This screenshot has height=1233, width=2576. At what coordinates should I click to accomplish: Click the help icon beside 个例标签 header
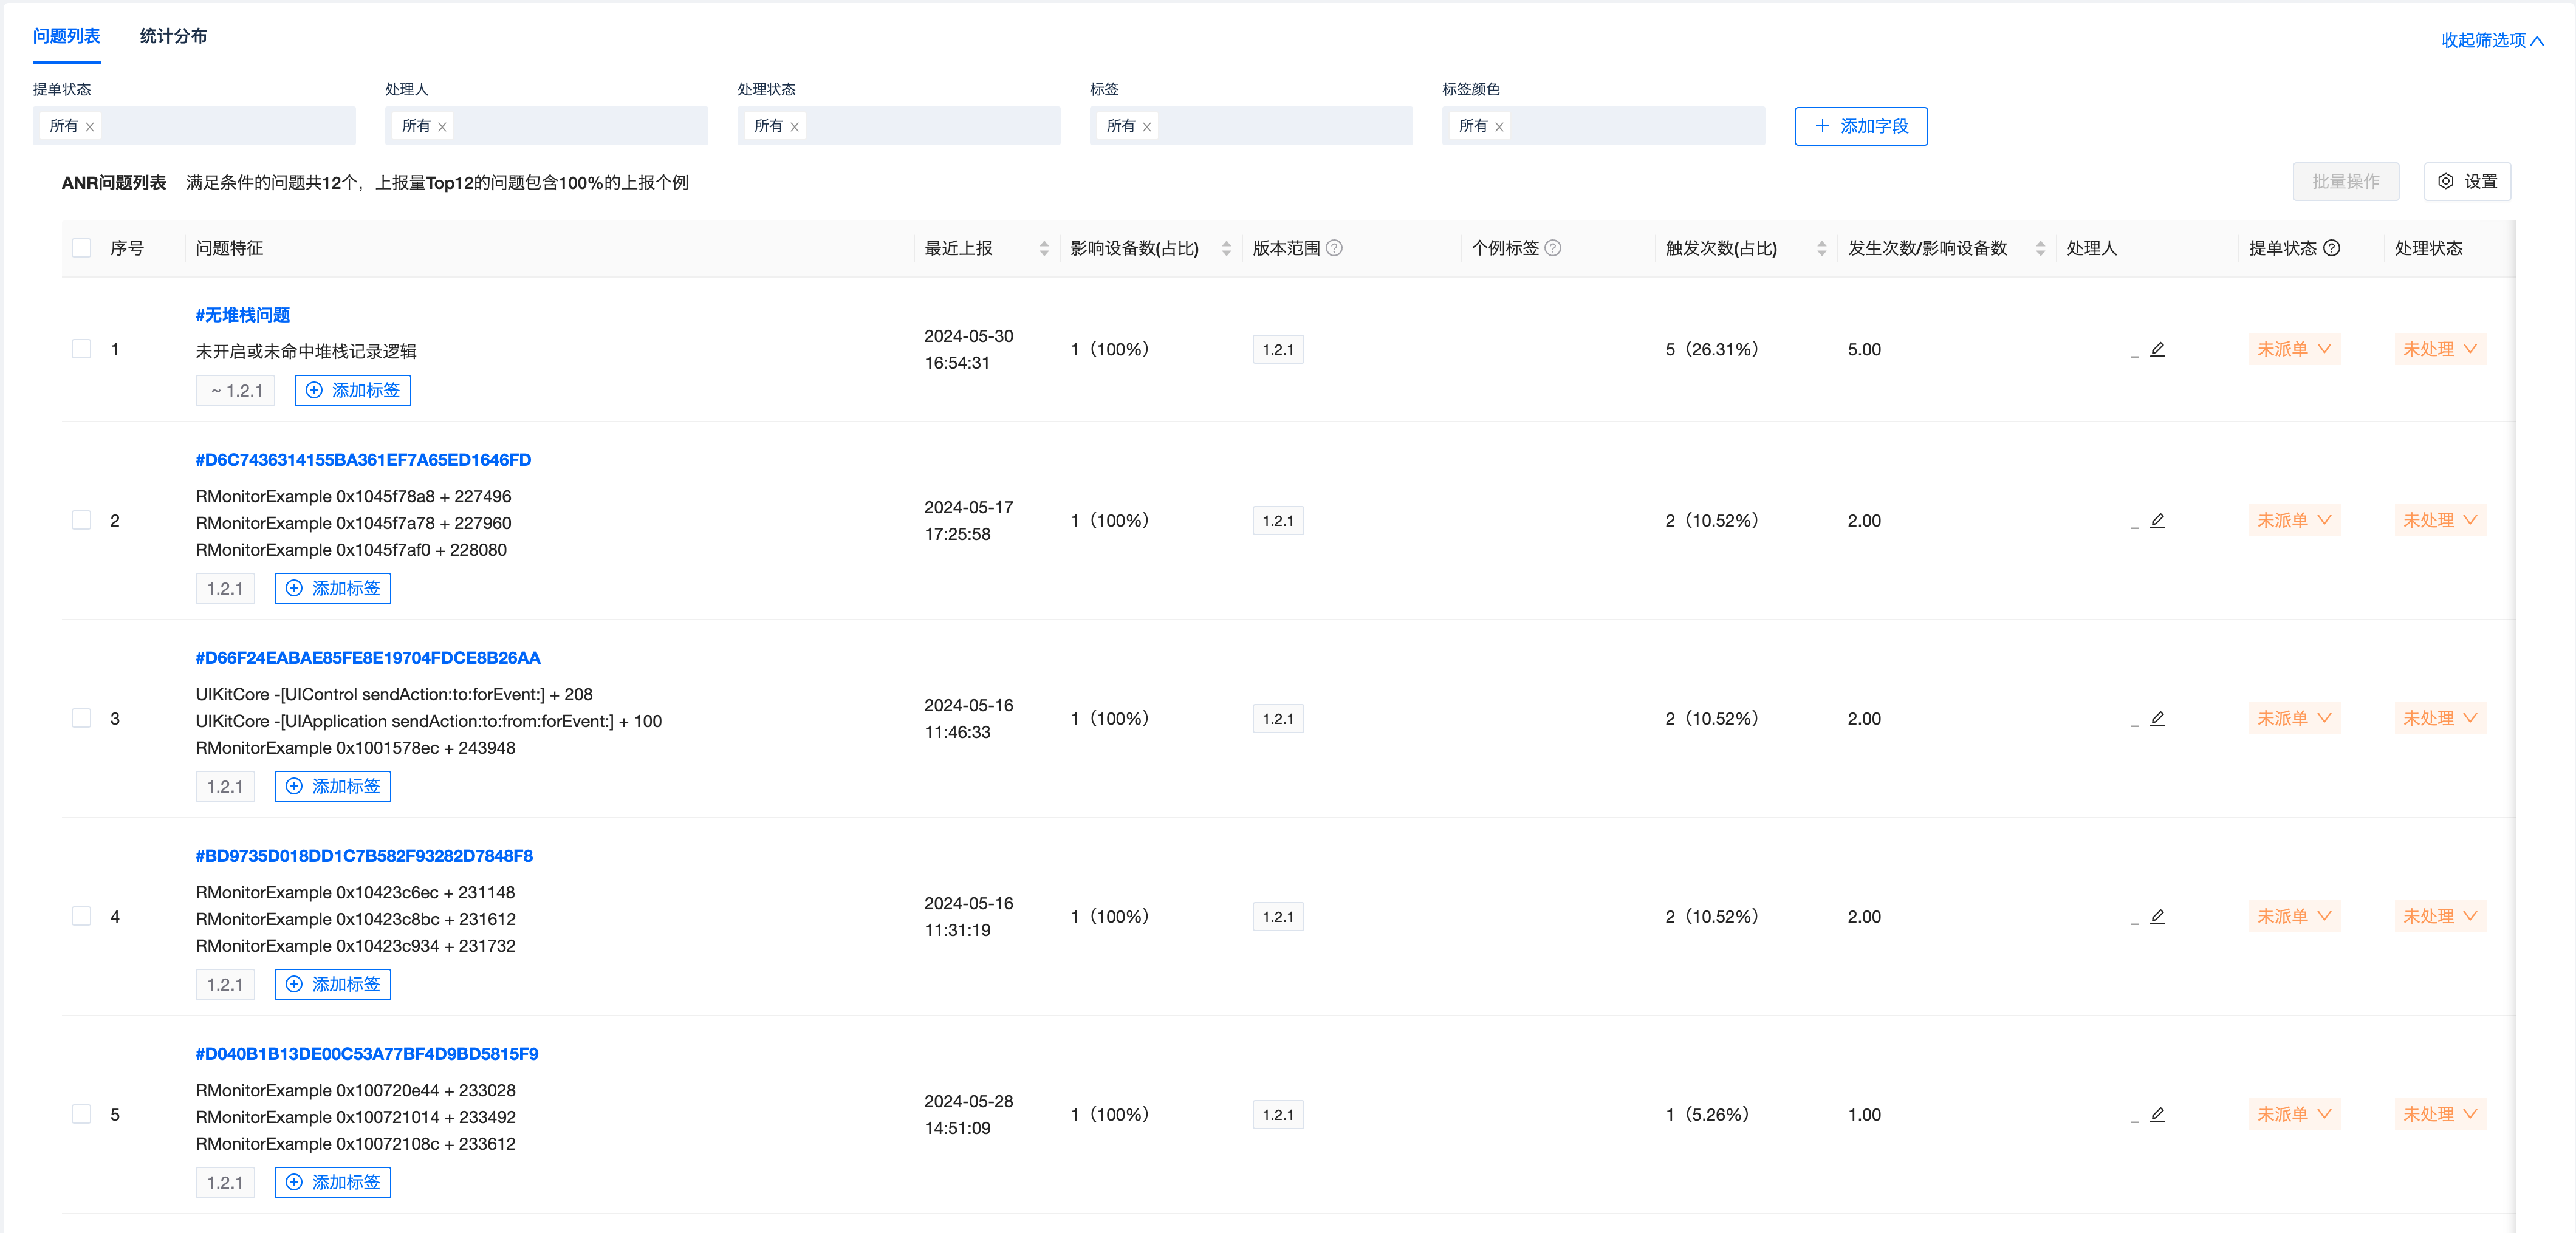click(1553, 248)
